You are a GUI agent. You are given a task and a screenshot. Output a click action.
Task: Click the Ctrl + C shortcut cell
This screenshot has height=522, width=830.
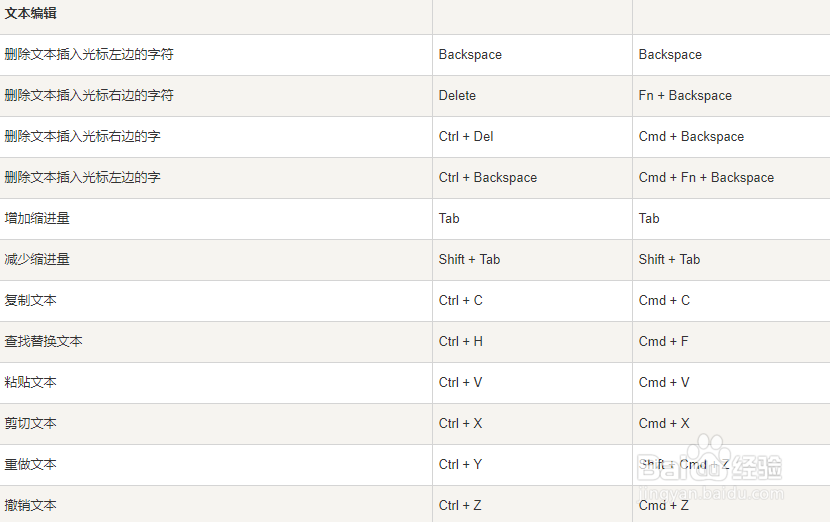tap(461, 301)
